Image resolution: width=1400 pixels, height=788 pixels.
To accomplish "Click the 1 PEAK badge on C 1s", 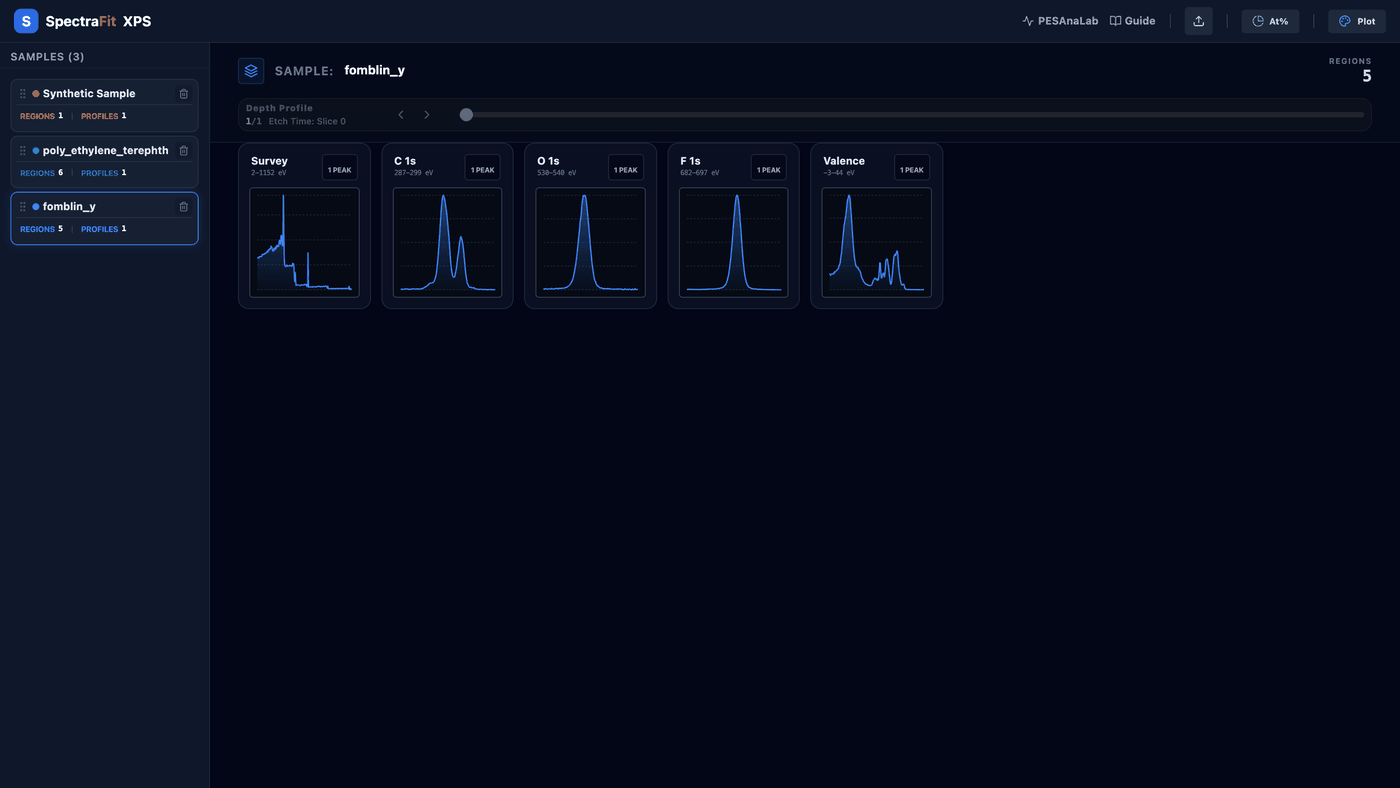I will tap(483, 170).
